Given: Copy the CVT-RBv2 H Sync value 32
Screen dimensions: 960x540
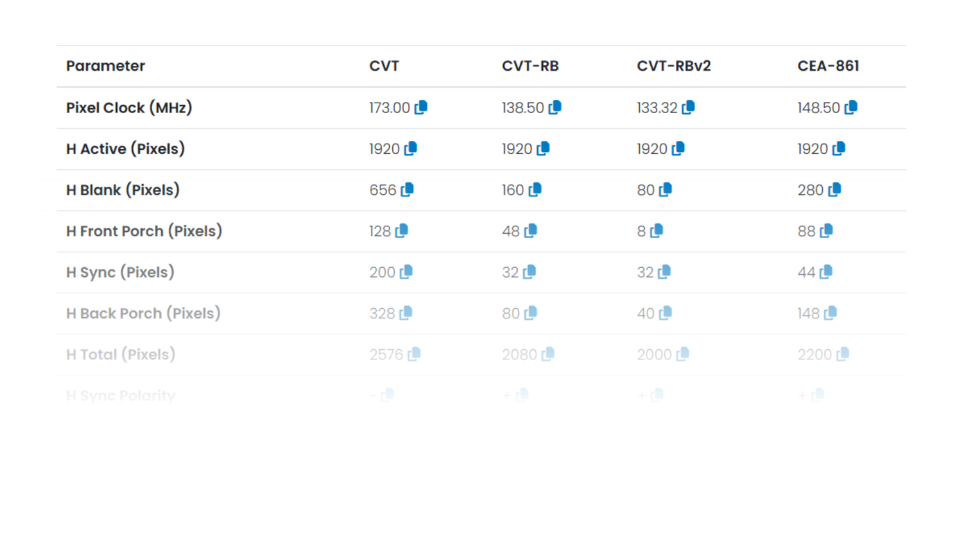Looking at the screenshot, I should coord(664,271).
